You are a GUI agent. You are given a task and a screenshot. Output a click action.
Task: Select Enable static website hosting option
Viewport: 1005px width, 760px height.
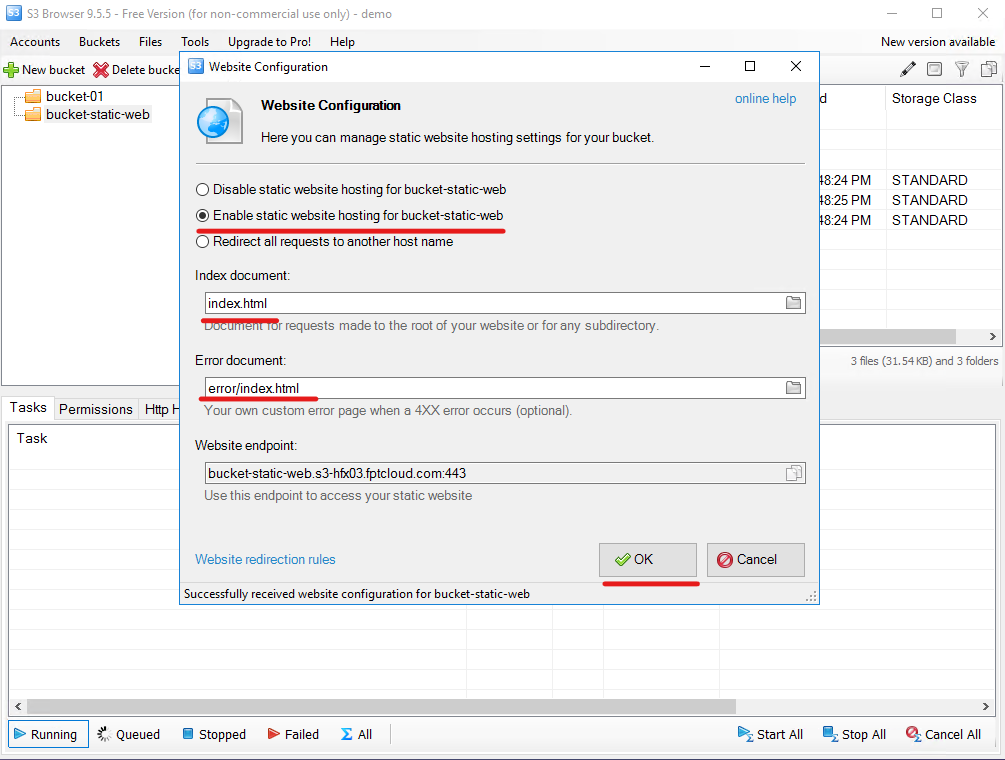pyautogui.click(x=203, y=215)
